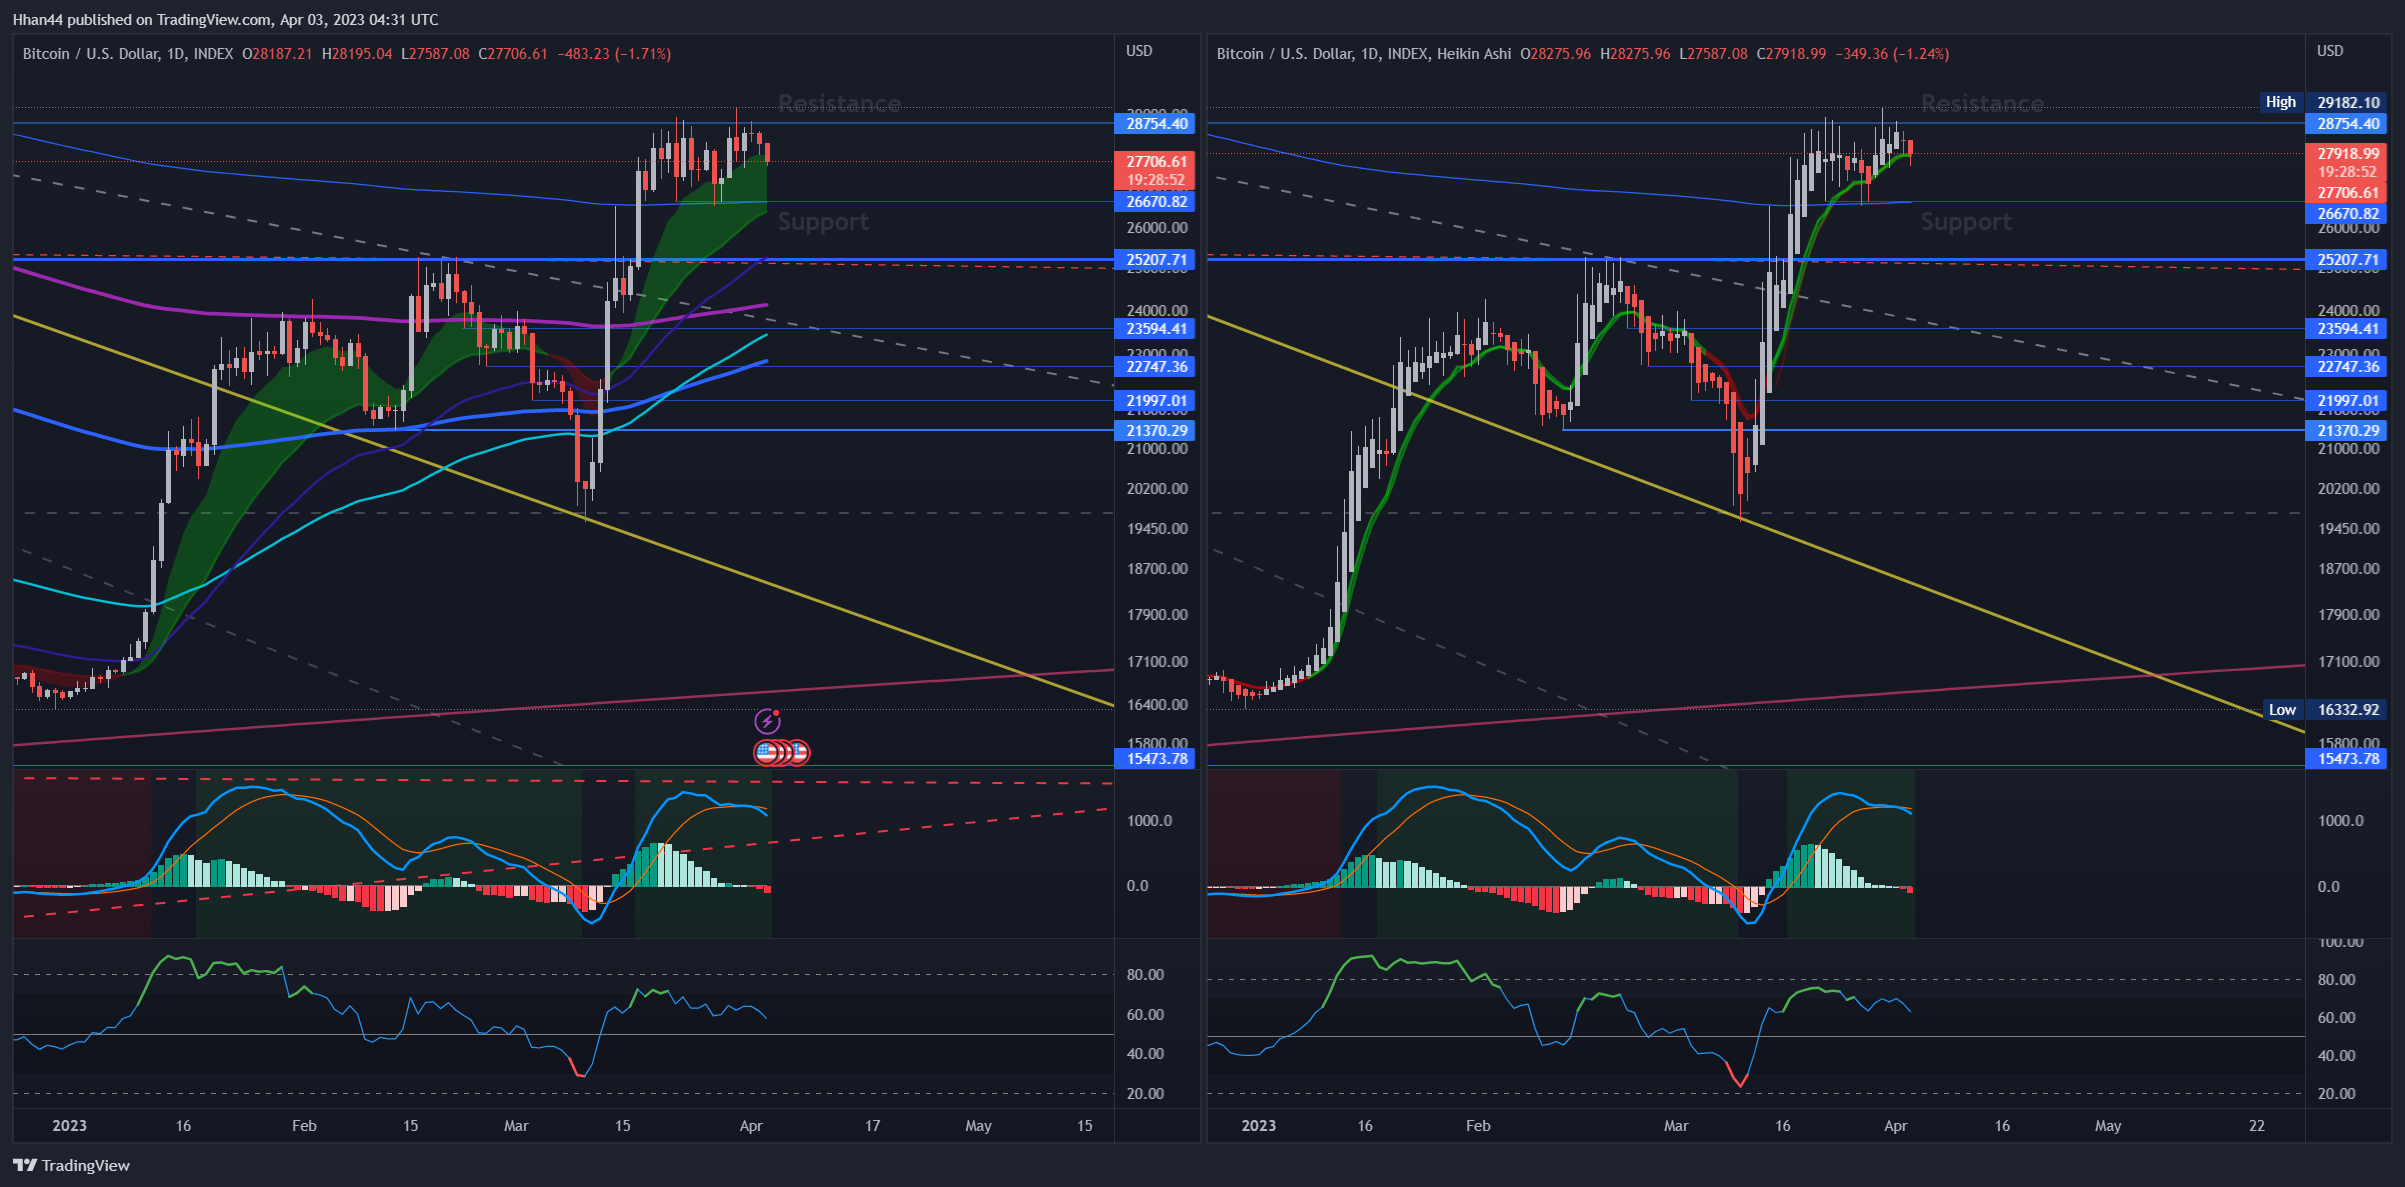Click the 26670.82 price label on left chart
Screen dimensions: 2405x1187
(1156, 202)
